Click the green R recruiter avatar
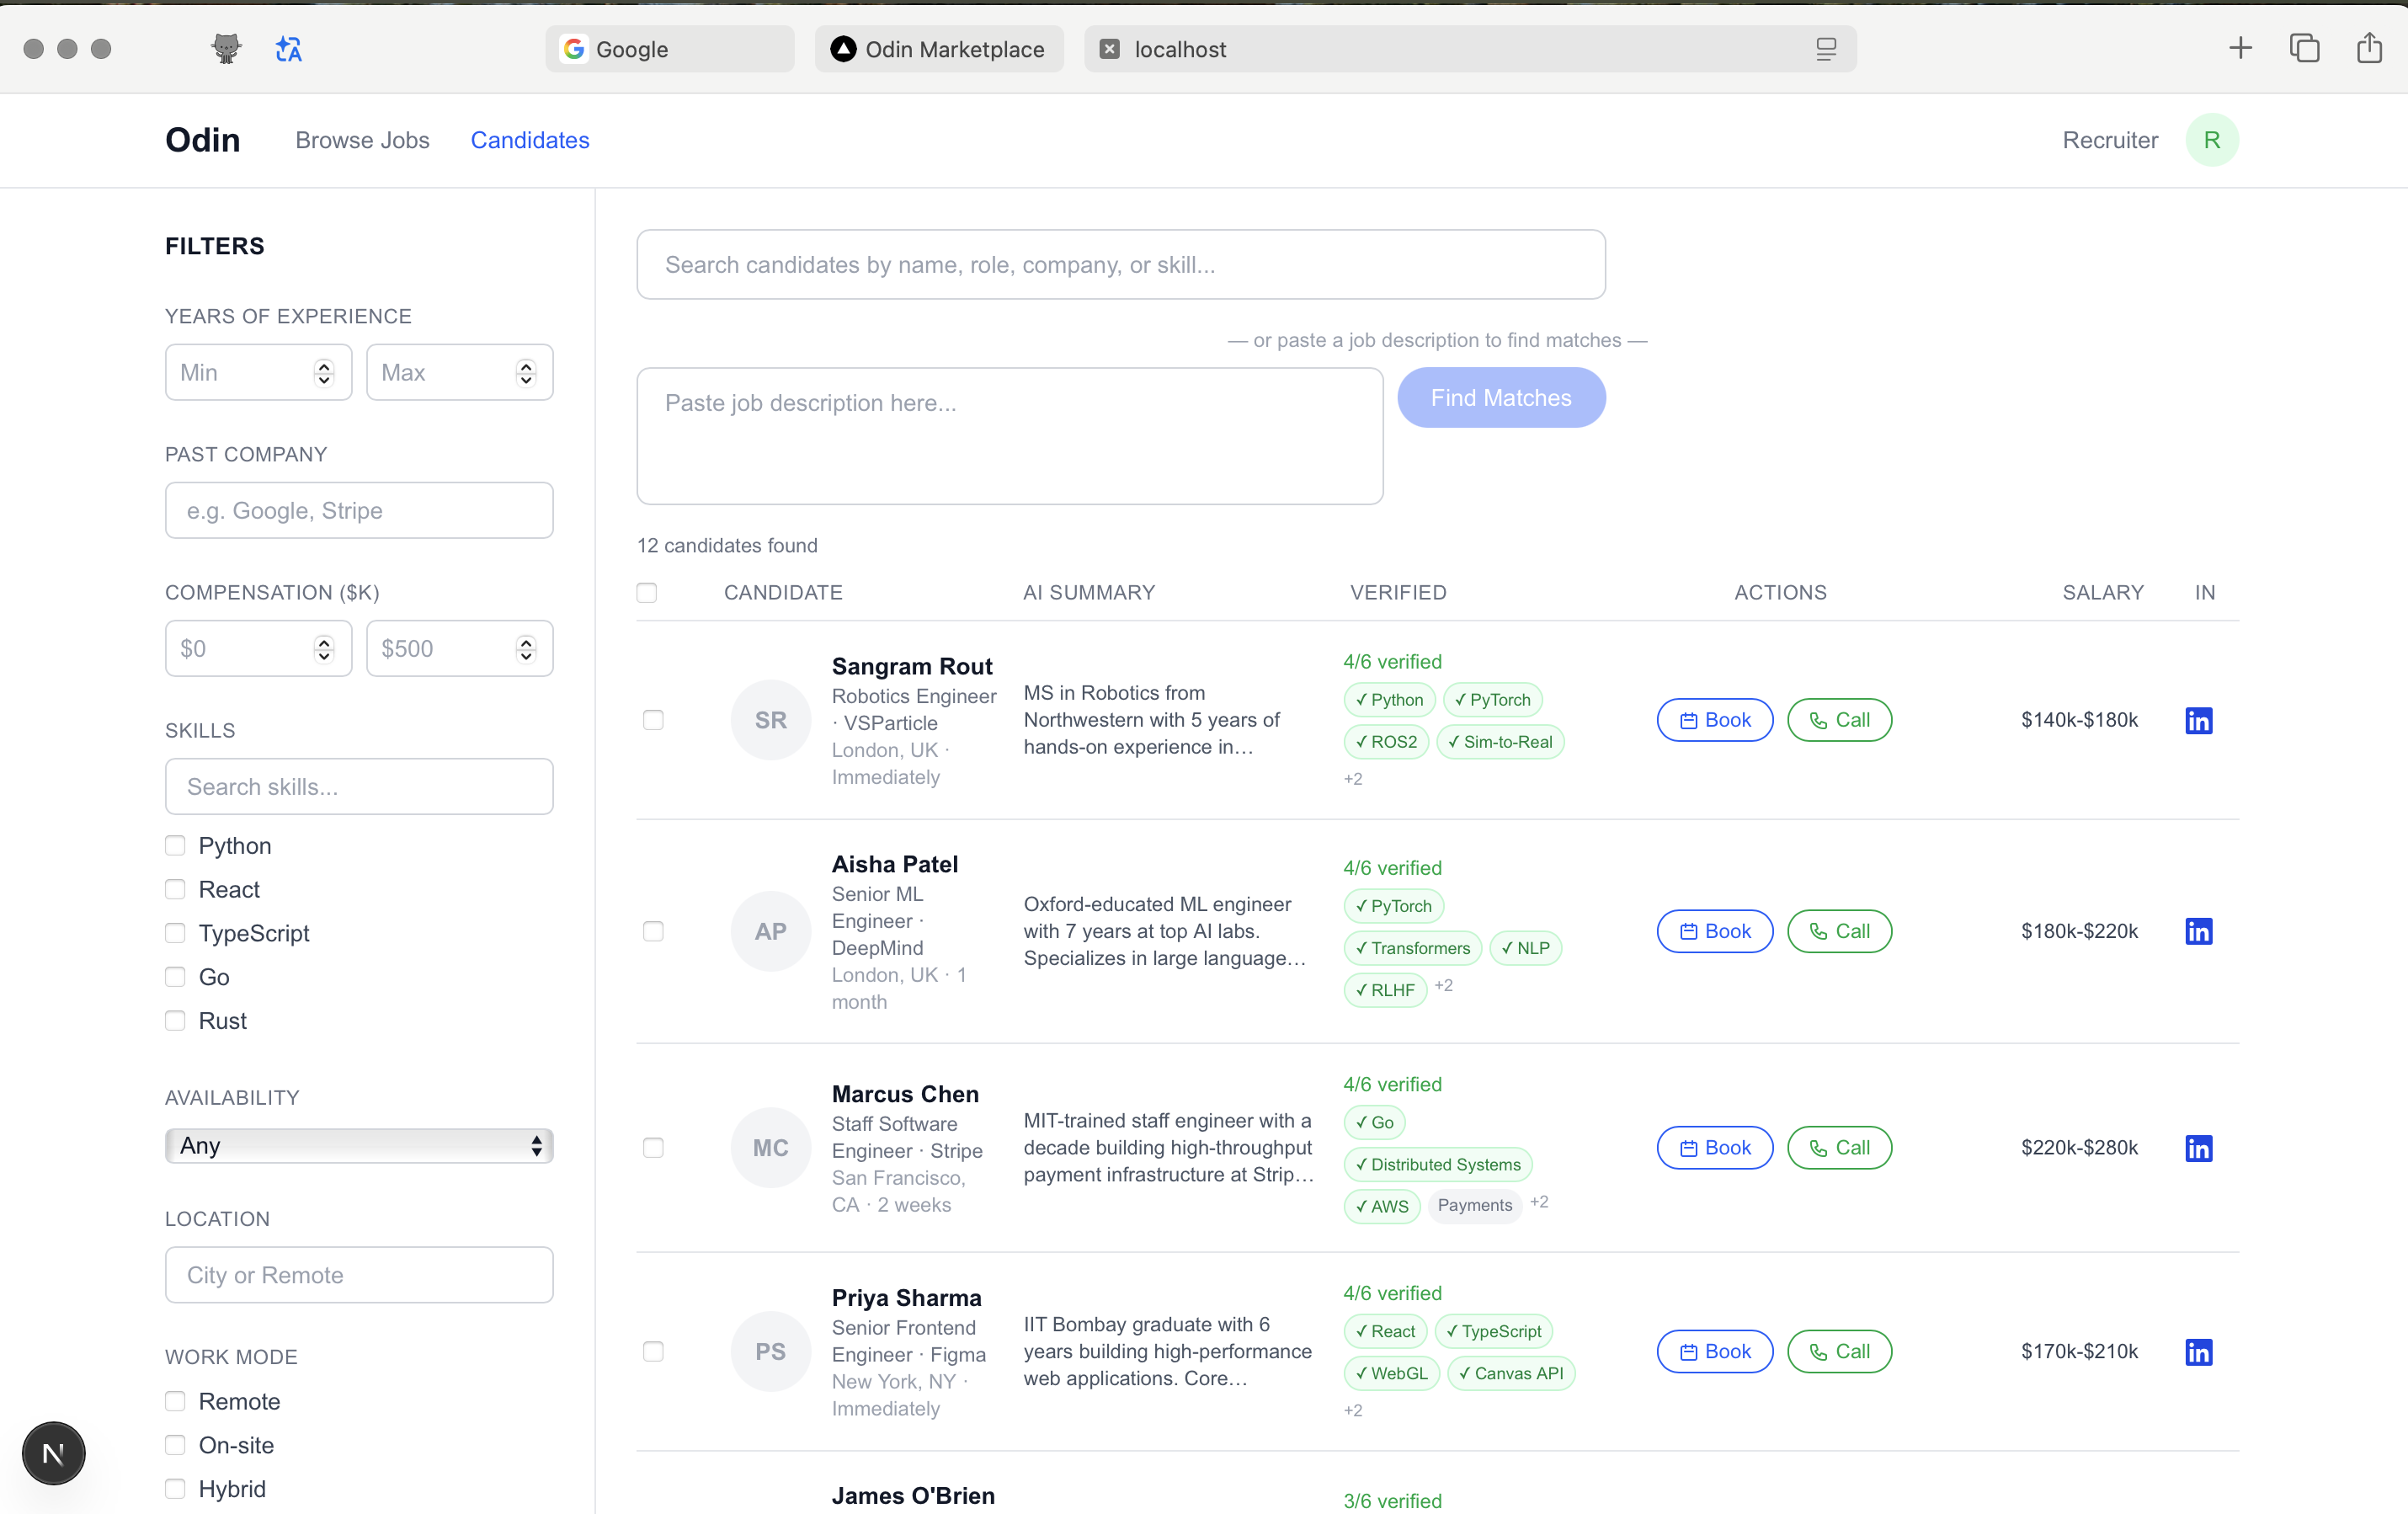 tap(2212, 140)
